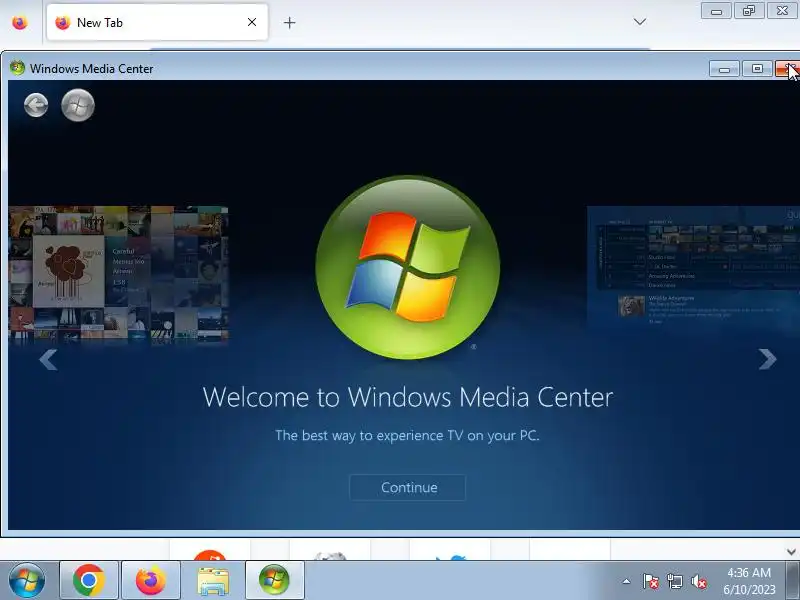This screenshot has height=600, width=800.
Task: Open a new tab in Firefox
Action: click(289, 22)
